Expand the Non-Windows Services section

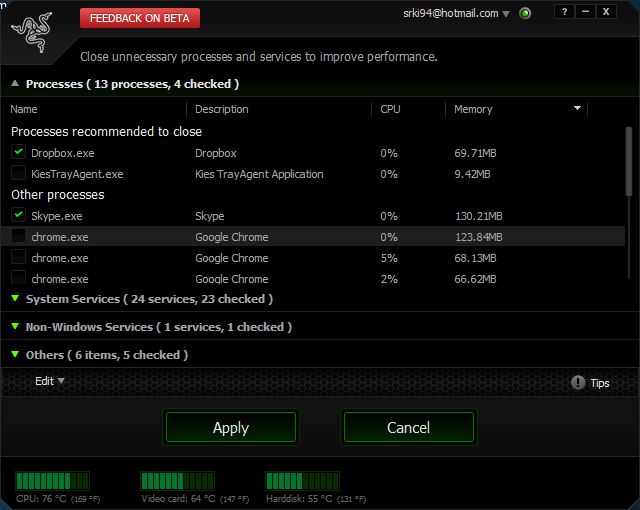click(x=15, y=326)
